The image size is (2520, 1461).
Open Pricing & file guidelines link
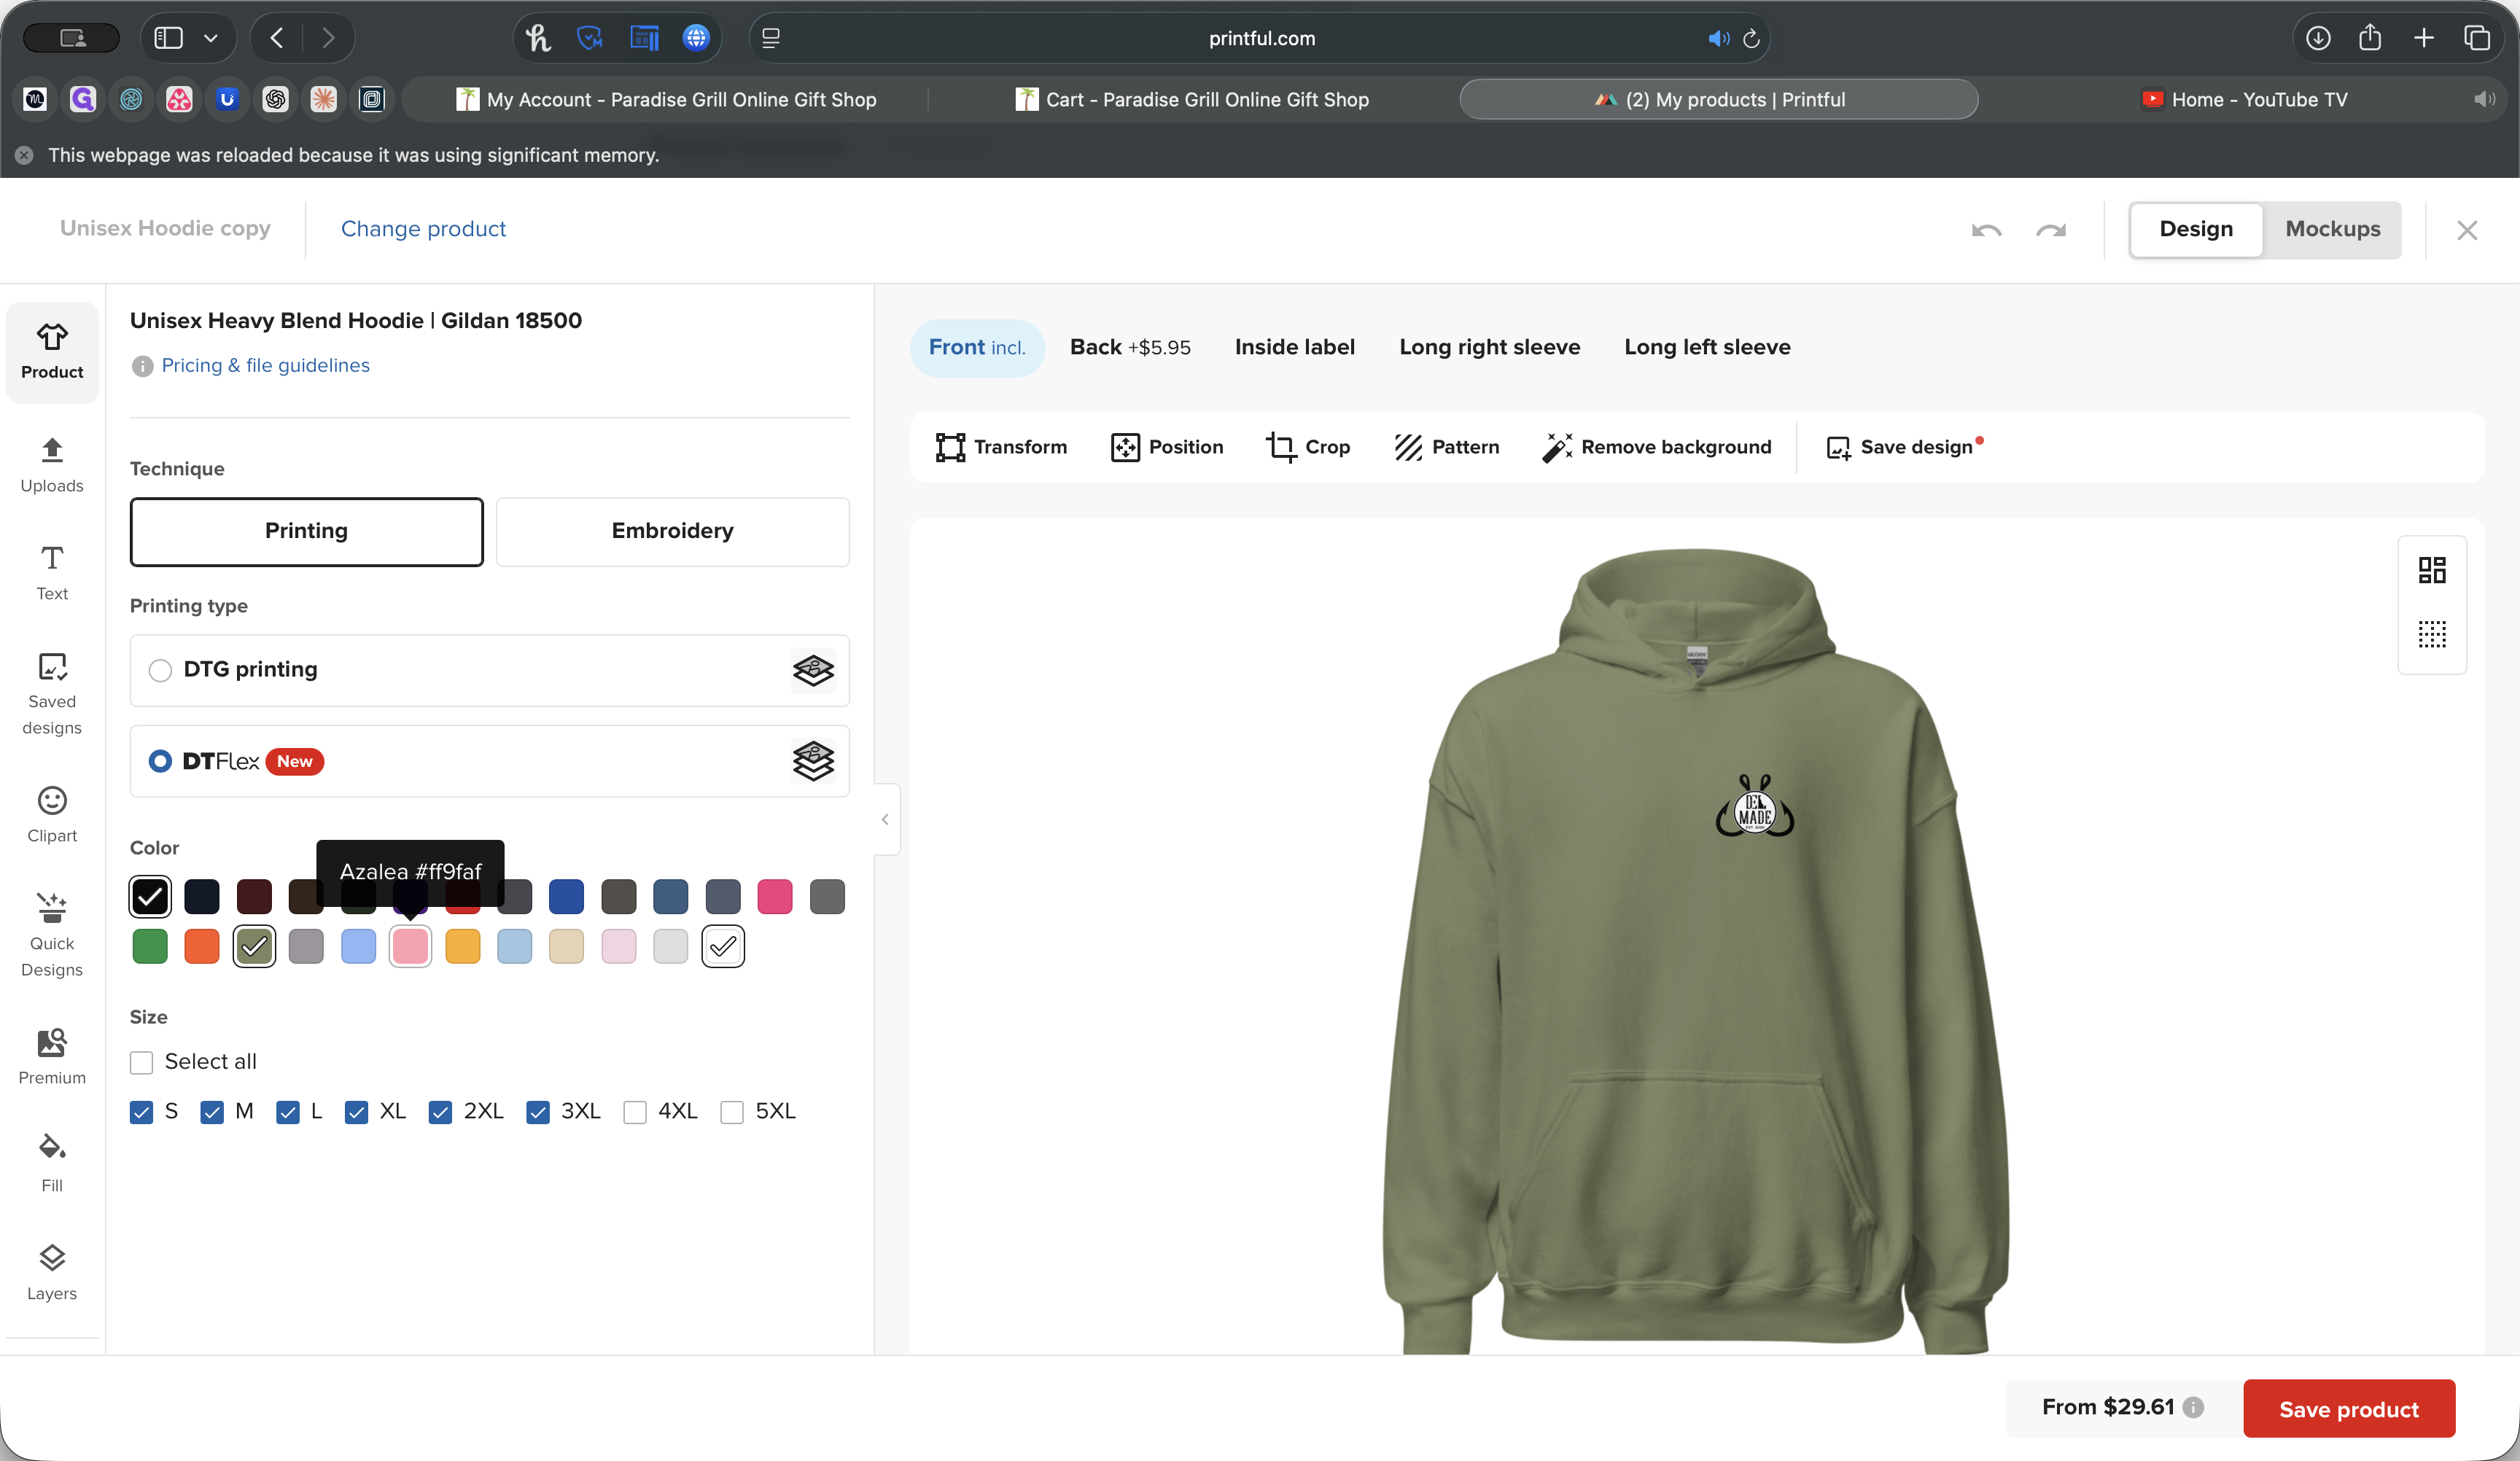coord(265,365)
